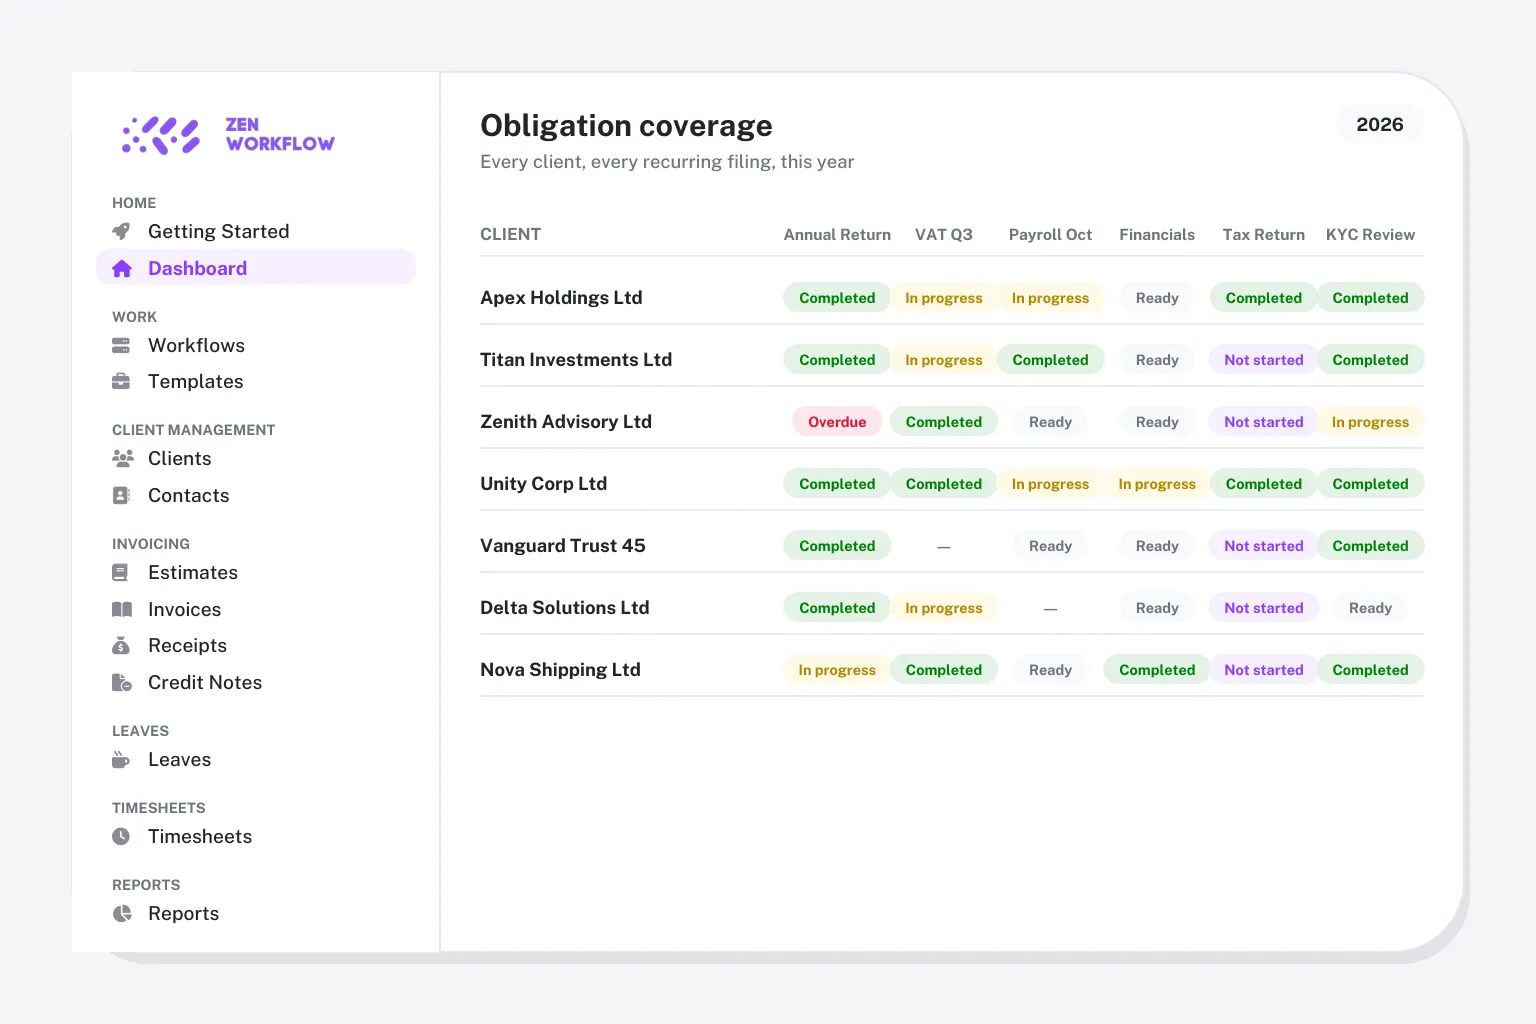Click Nova Shipping's KYC Review Completed badge
Image resolution: width=1536 pixels, height=1024 pixels.
click(x=1370, y=669)
